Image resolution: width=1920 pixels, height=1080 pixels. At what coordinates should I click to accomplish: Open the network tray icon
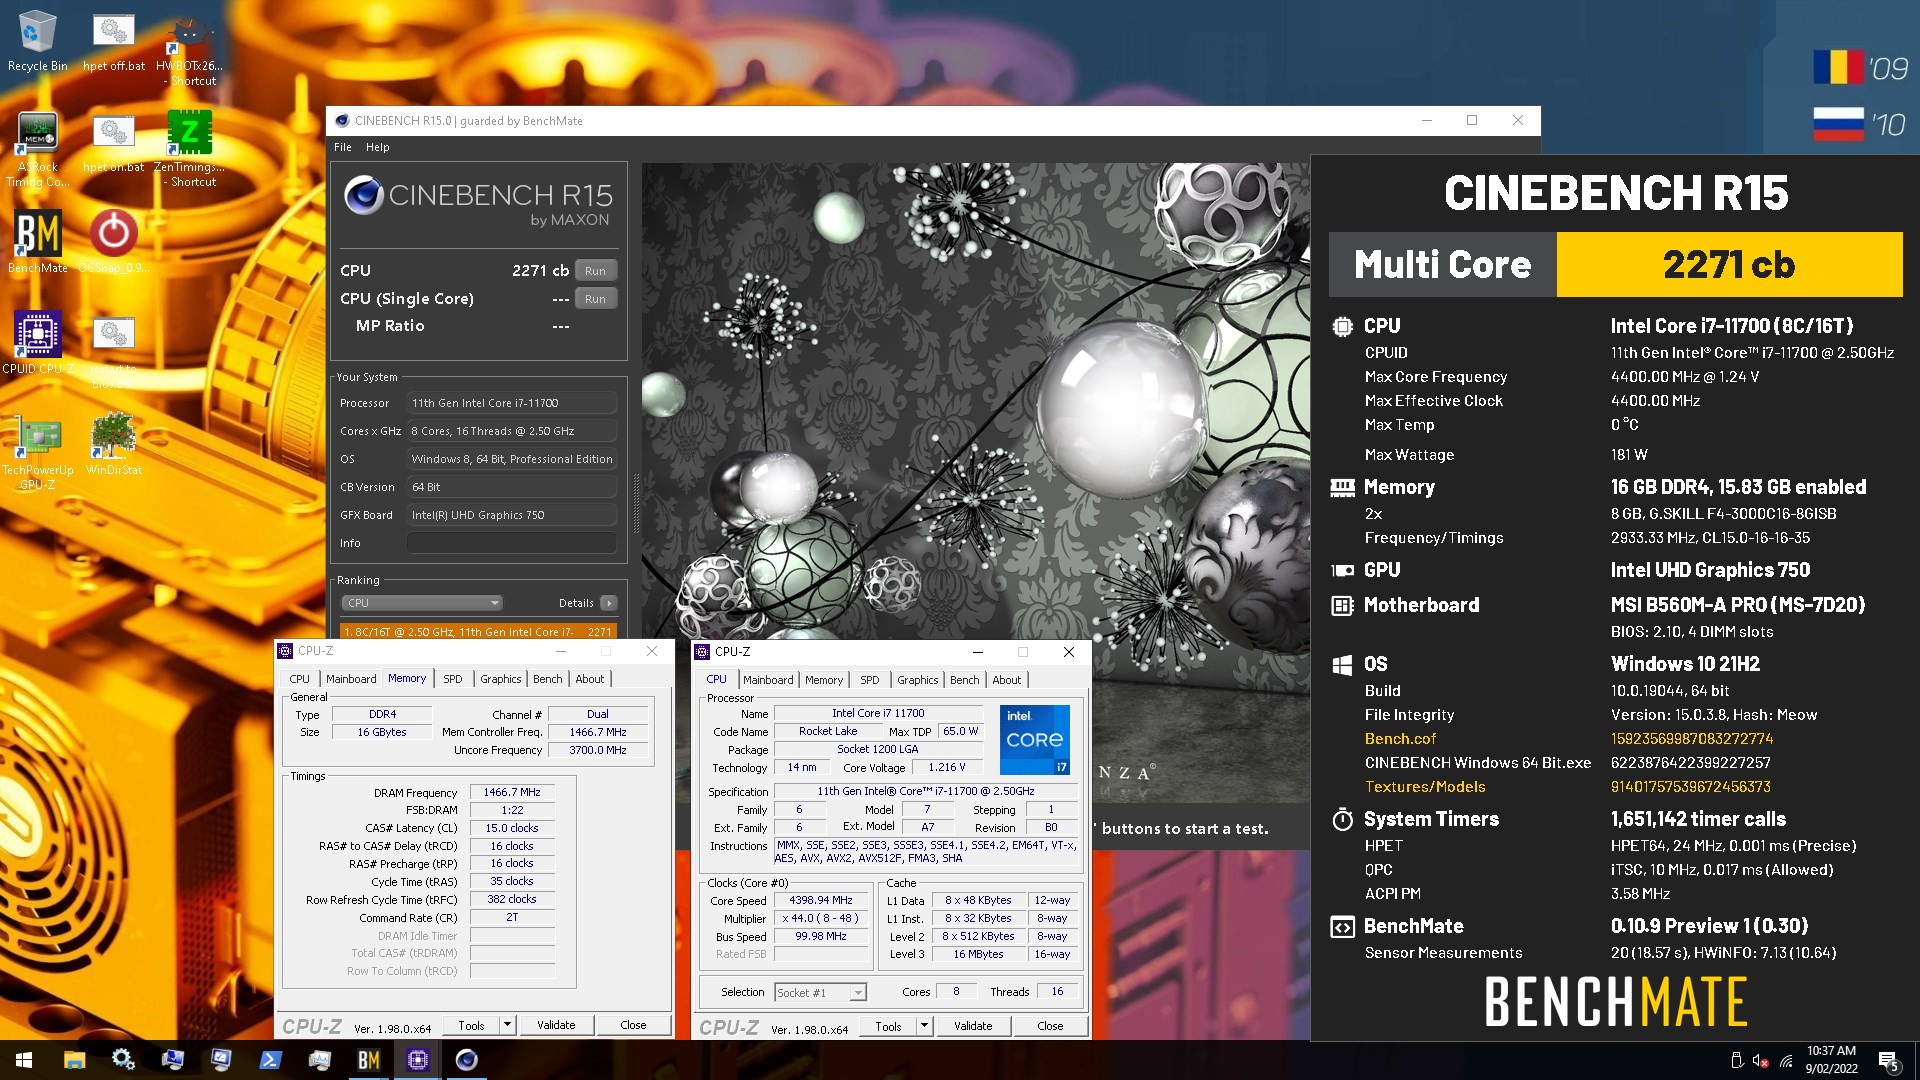pyautogui.click(x=1786, y=1061)
